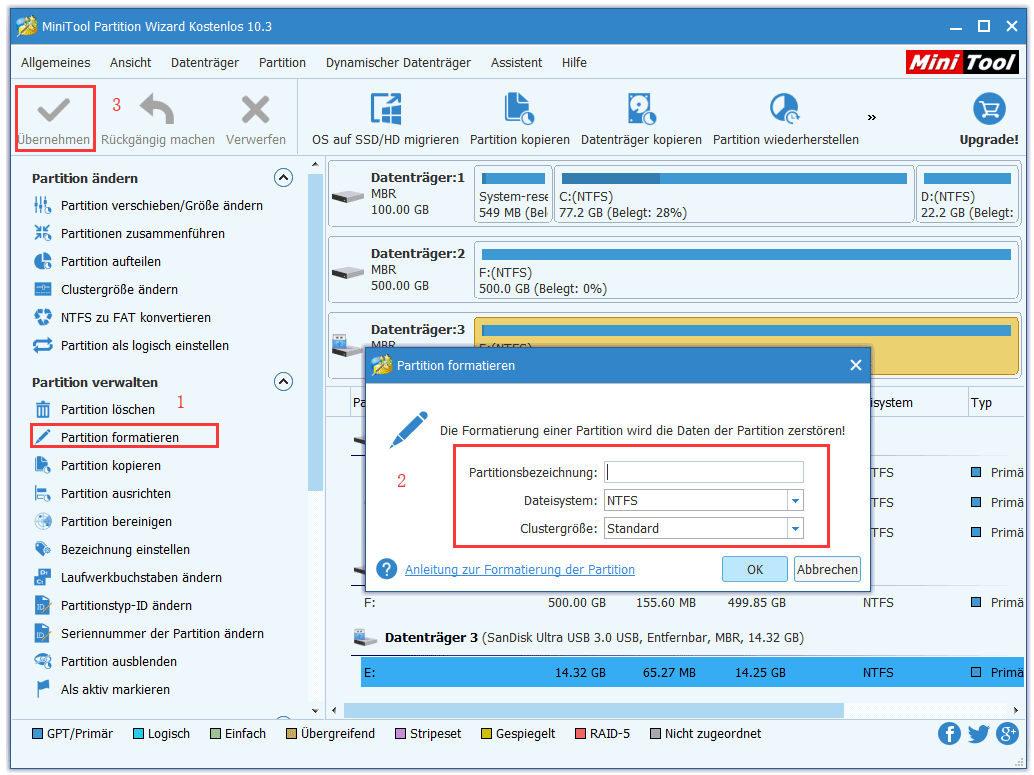The width and height of the screenshot is (1034, 775).
Task: Select the D:(NTFS) partition block
Action: 967,194
